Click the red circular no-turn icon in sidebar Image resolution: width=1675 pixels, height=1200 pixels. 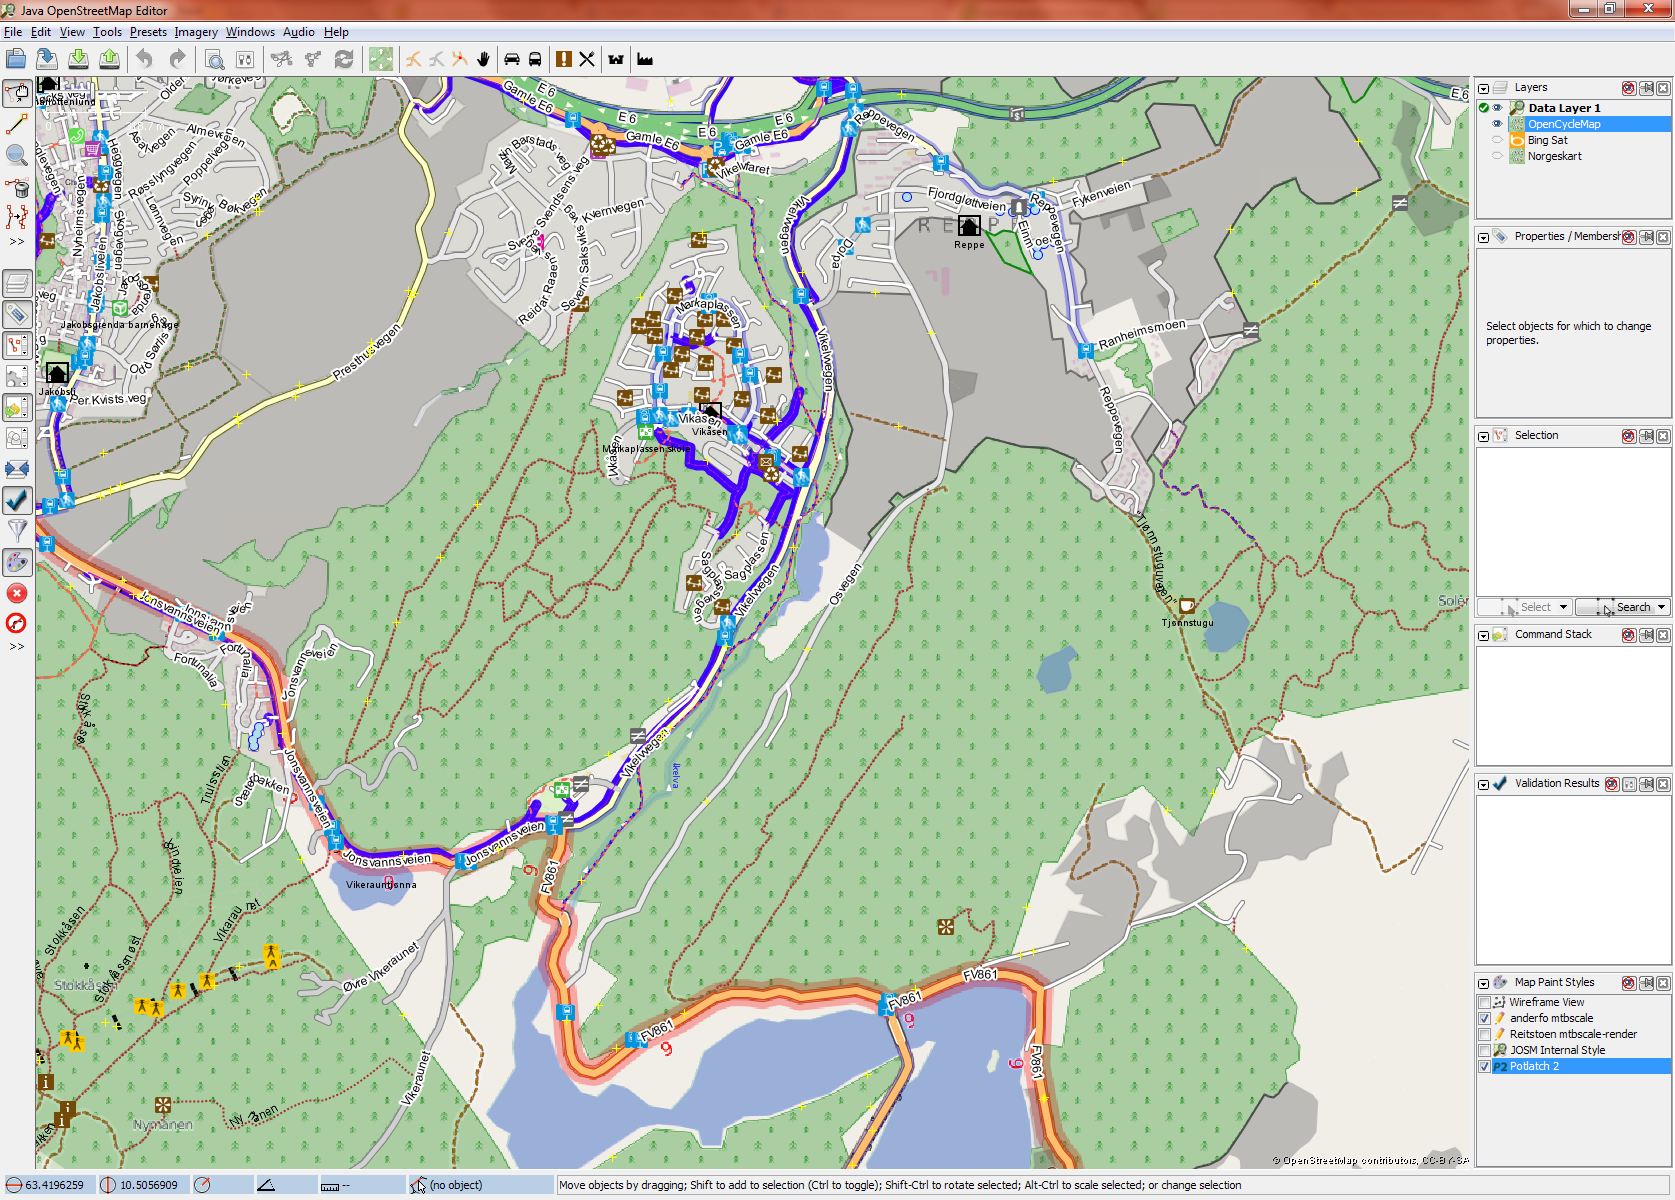pyautogui.click(x=17, y=623)
